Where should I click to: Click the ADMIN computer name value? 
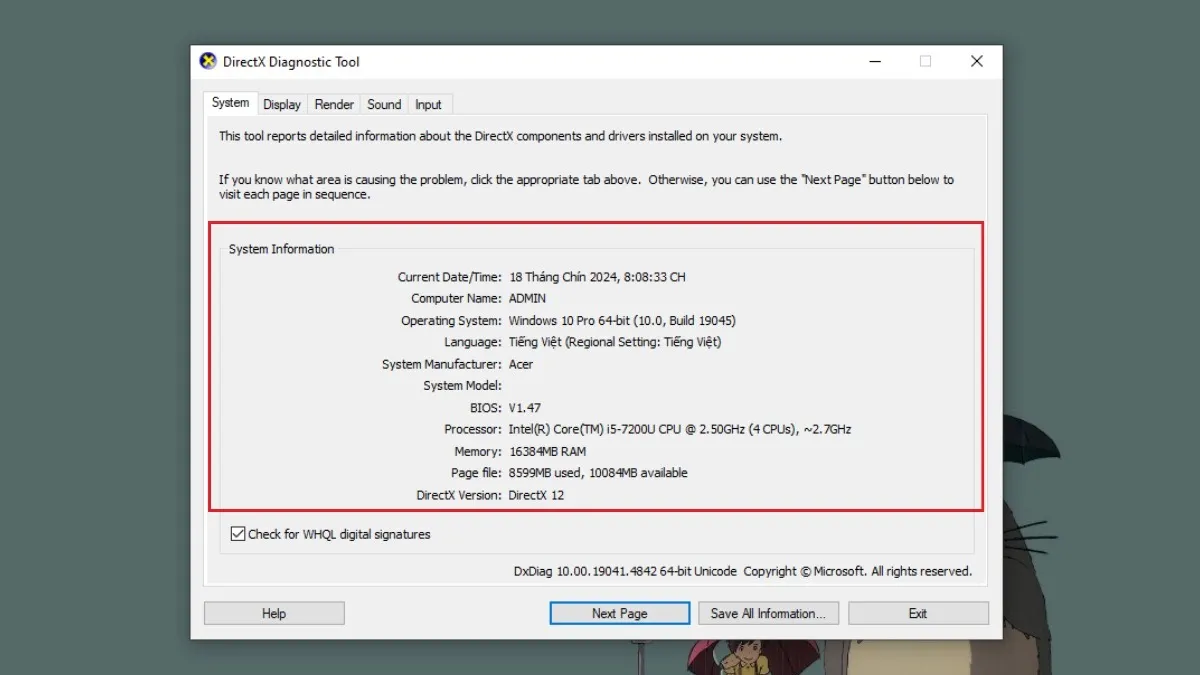pos(527,299)
